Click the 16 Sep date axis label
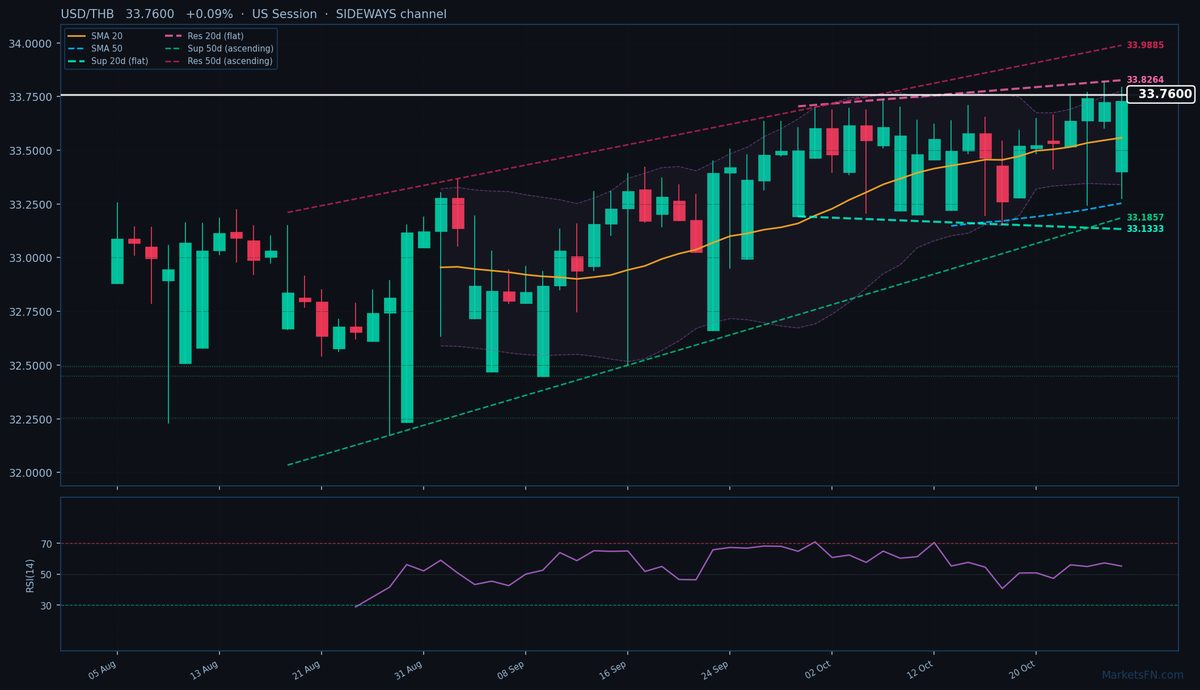Screen dimensions: 1200x690 coord(613,668)
